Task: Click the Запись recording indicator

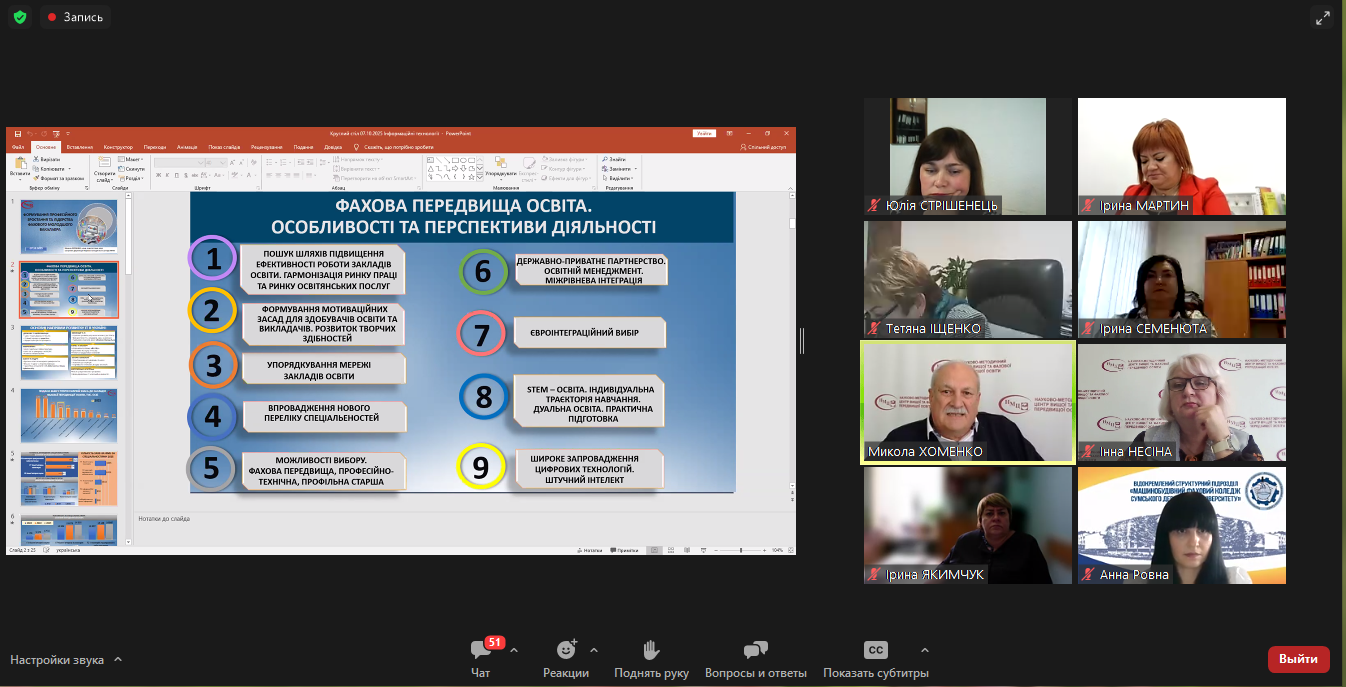Action: 75,17
